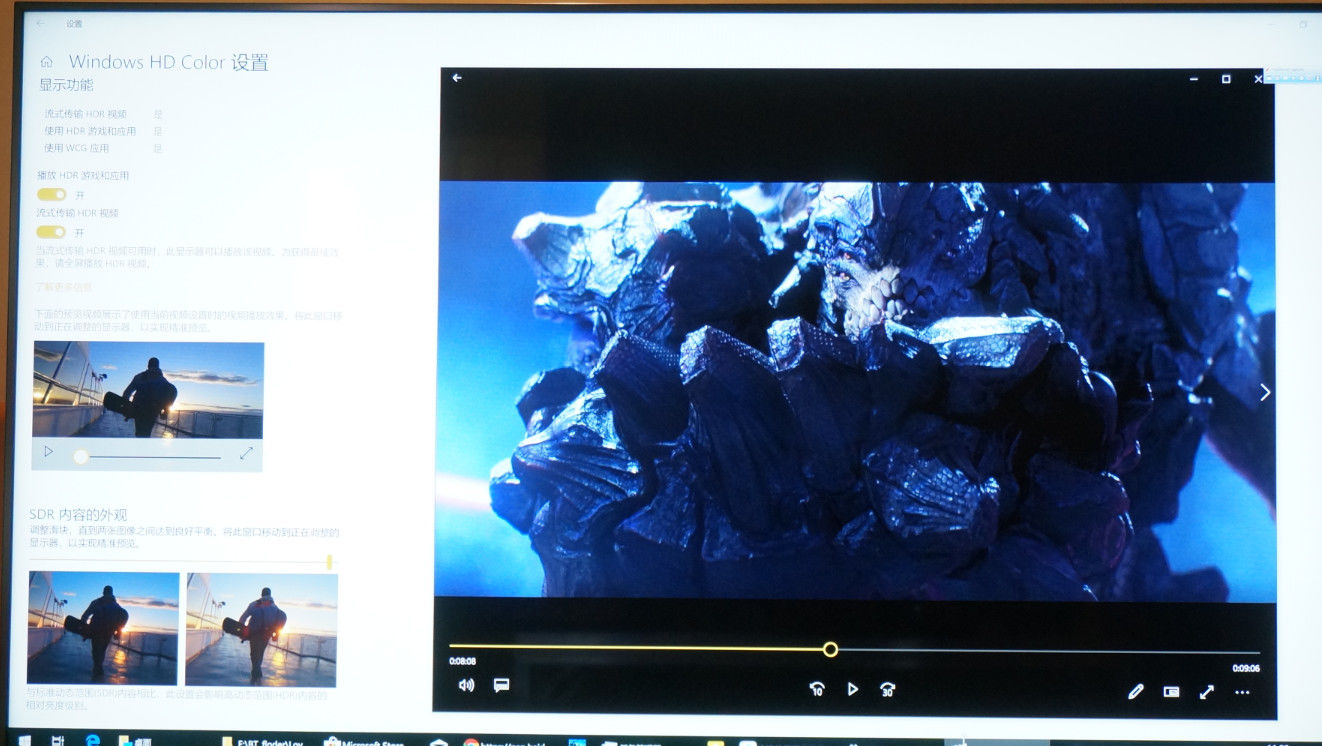This screenshot has height=746, width=1322.
Task: Toggle off 流式传输 HDR 视频 switch
Action: click(52, 232)
